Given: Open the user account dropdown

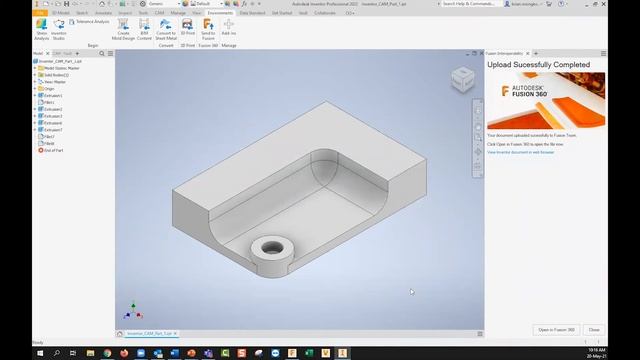Looking at the screenshot, I should [524, 4].
